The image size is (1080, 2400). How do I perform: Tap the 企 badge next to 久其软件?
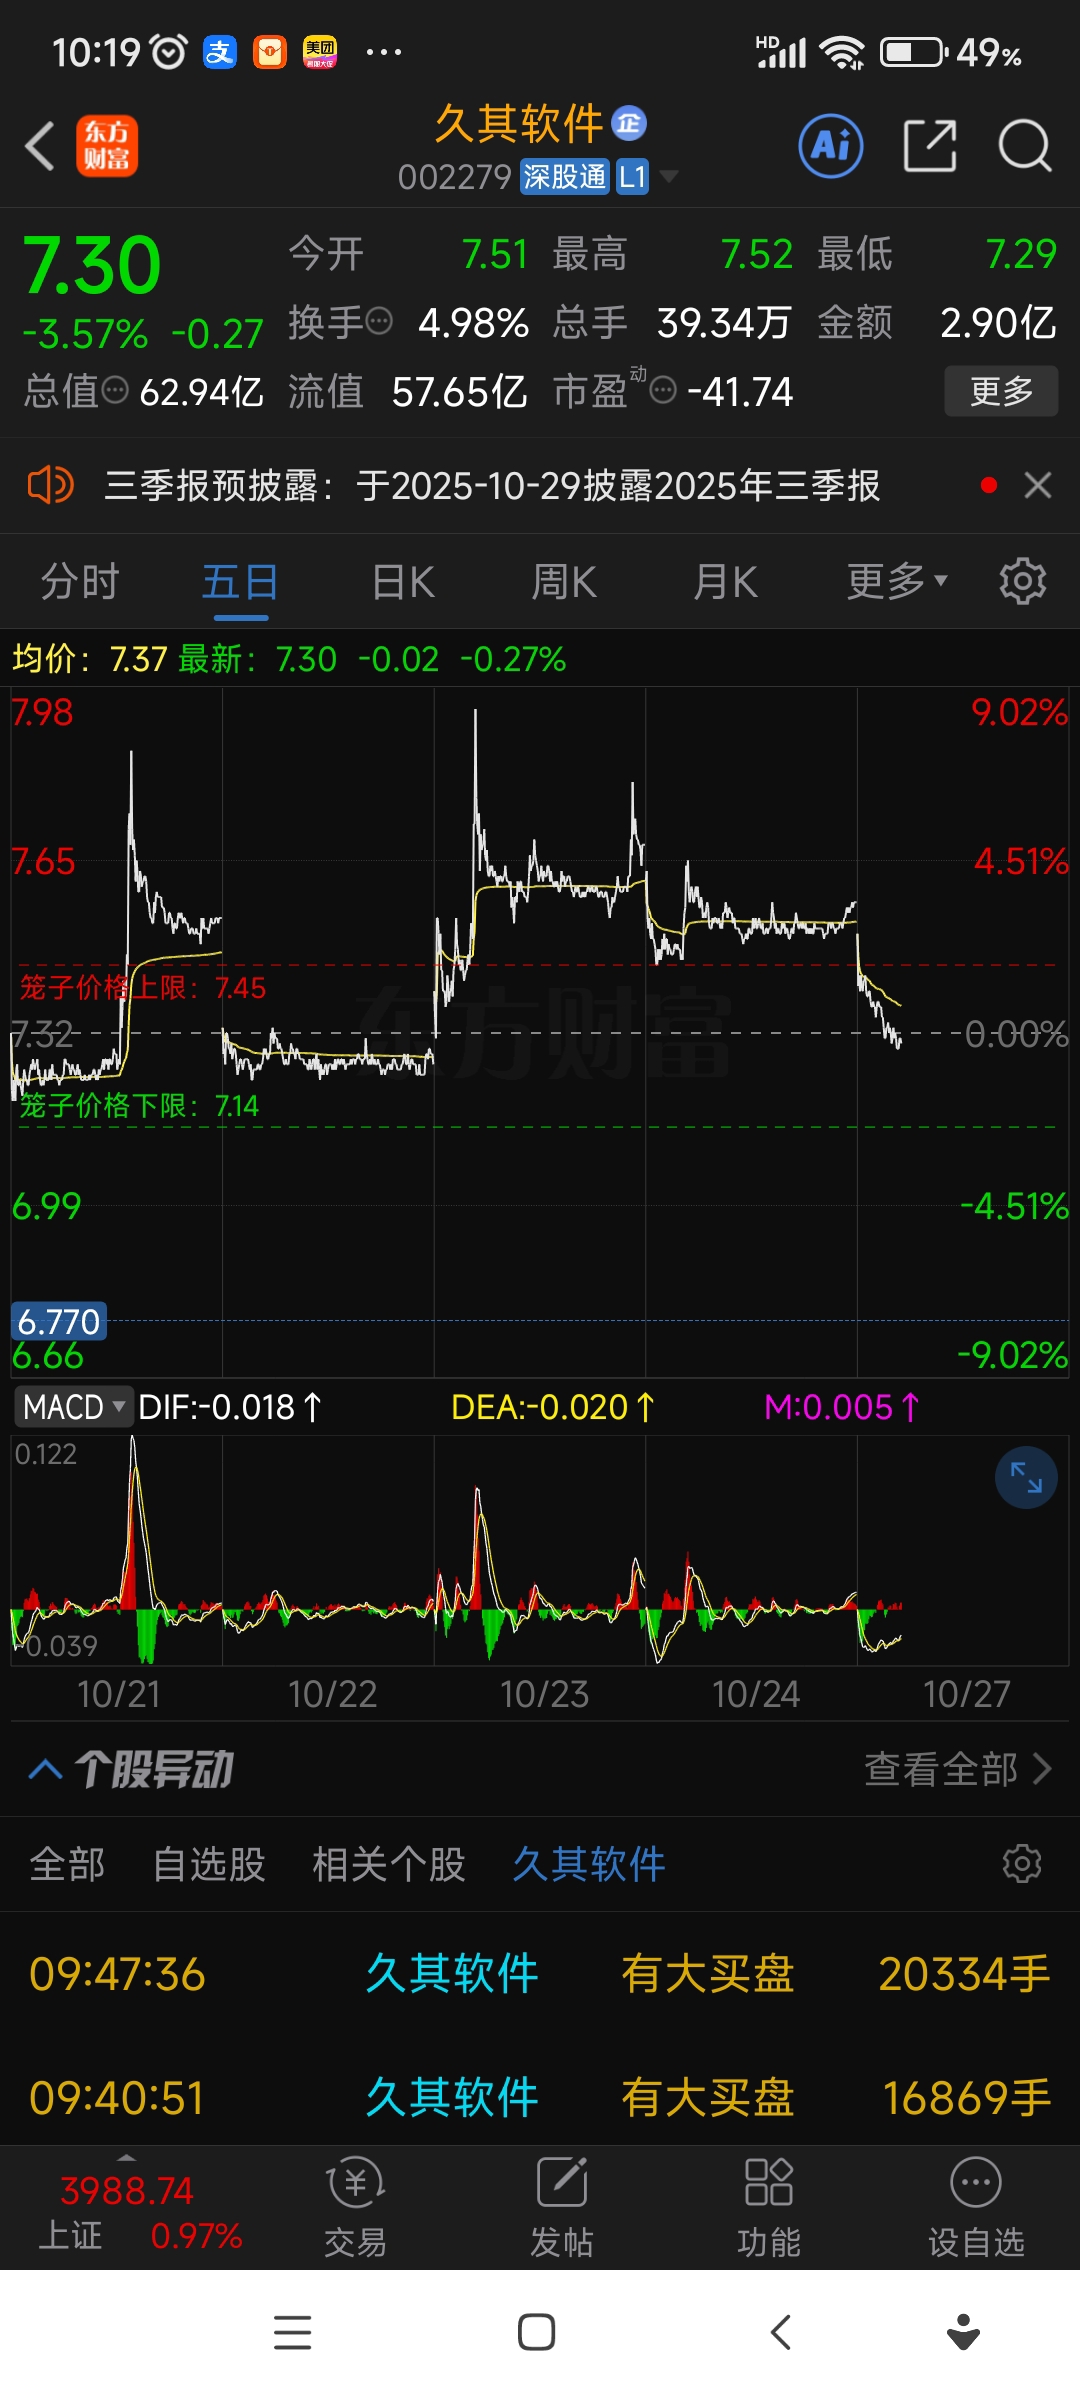coord(629,123)
